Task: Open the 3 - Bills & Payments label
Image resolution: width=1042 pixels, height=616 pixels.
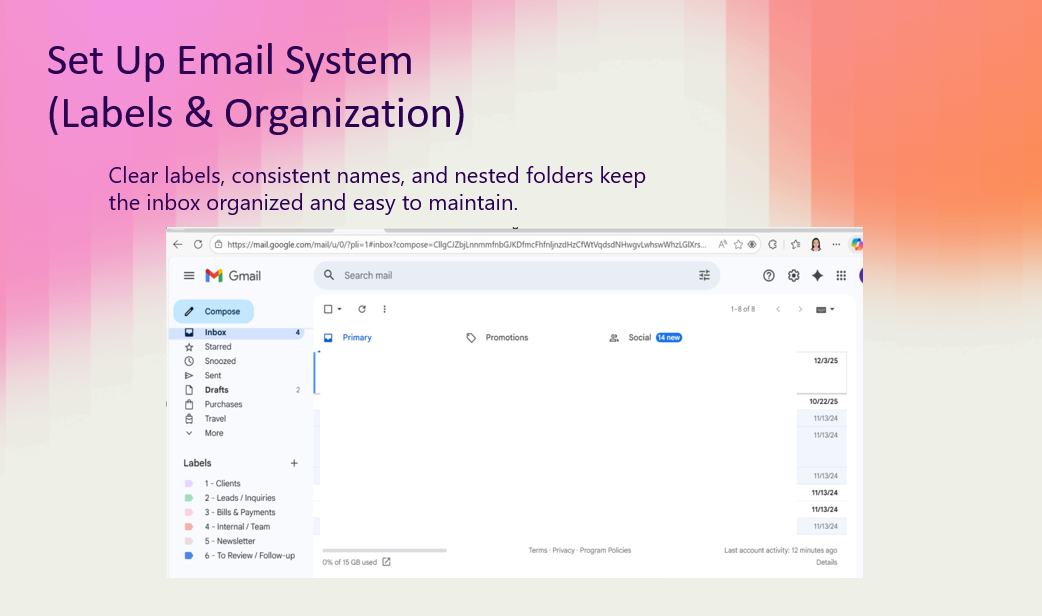Action: [x=238, y=512]
